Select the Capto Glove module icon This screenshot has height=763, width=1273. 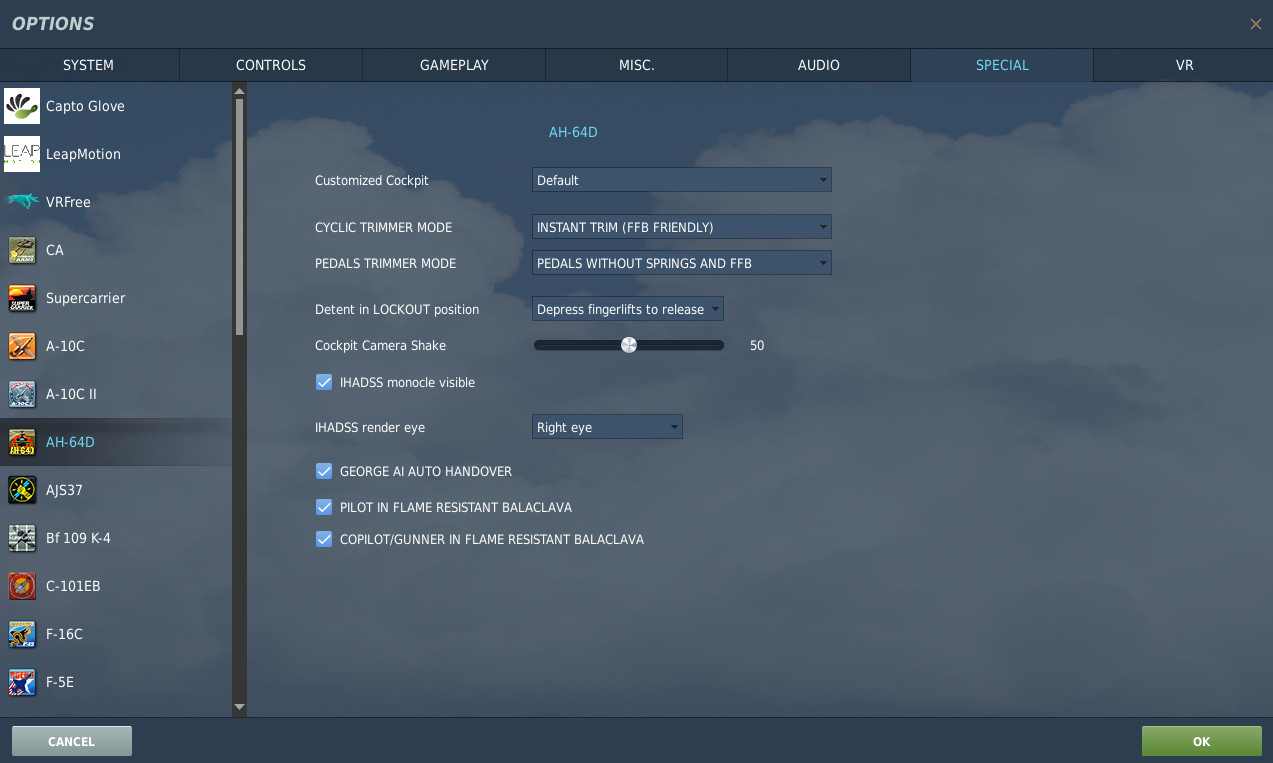22,106
